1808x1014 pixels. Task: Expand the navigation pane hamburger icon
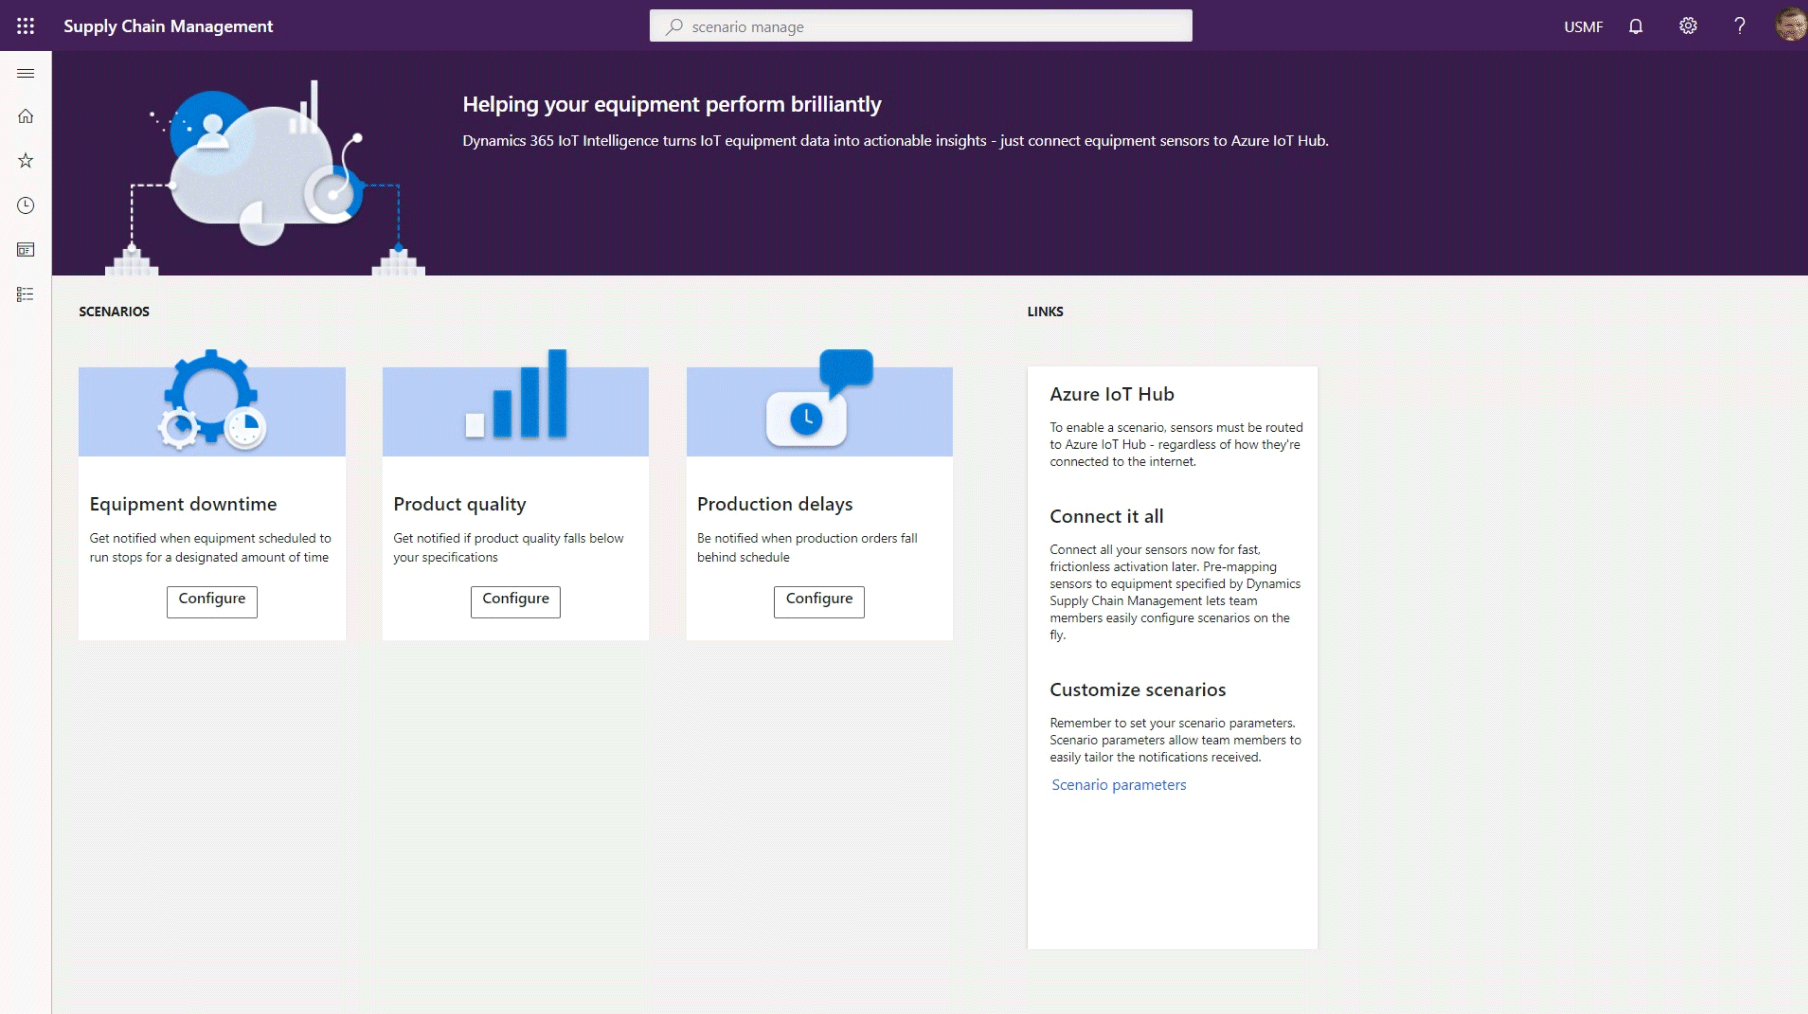pyautogui.click(x=26, y=73)
